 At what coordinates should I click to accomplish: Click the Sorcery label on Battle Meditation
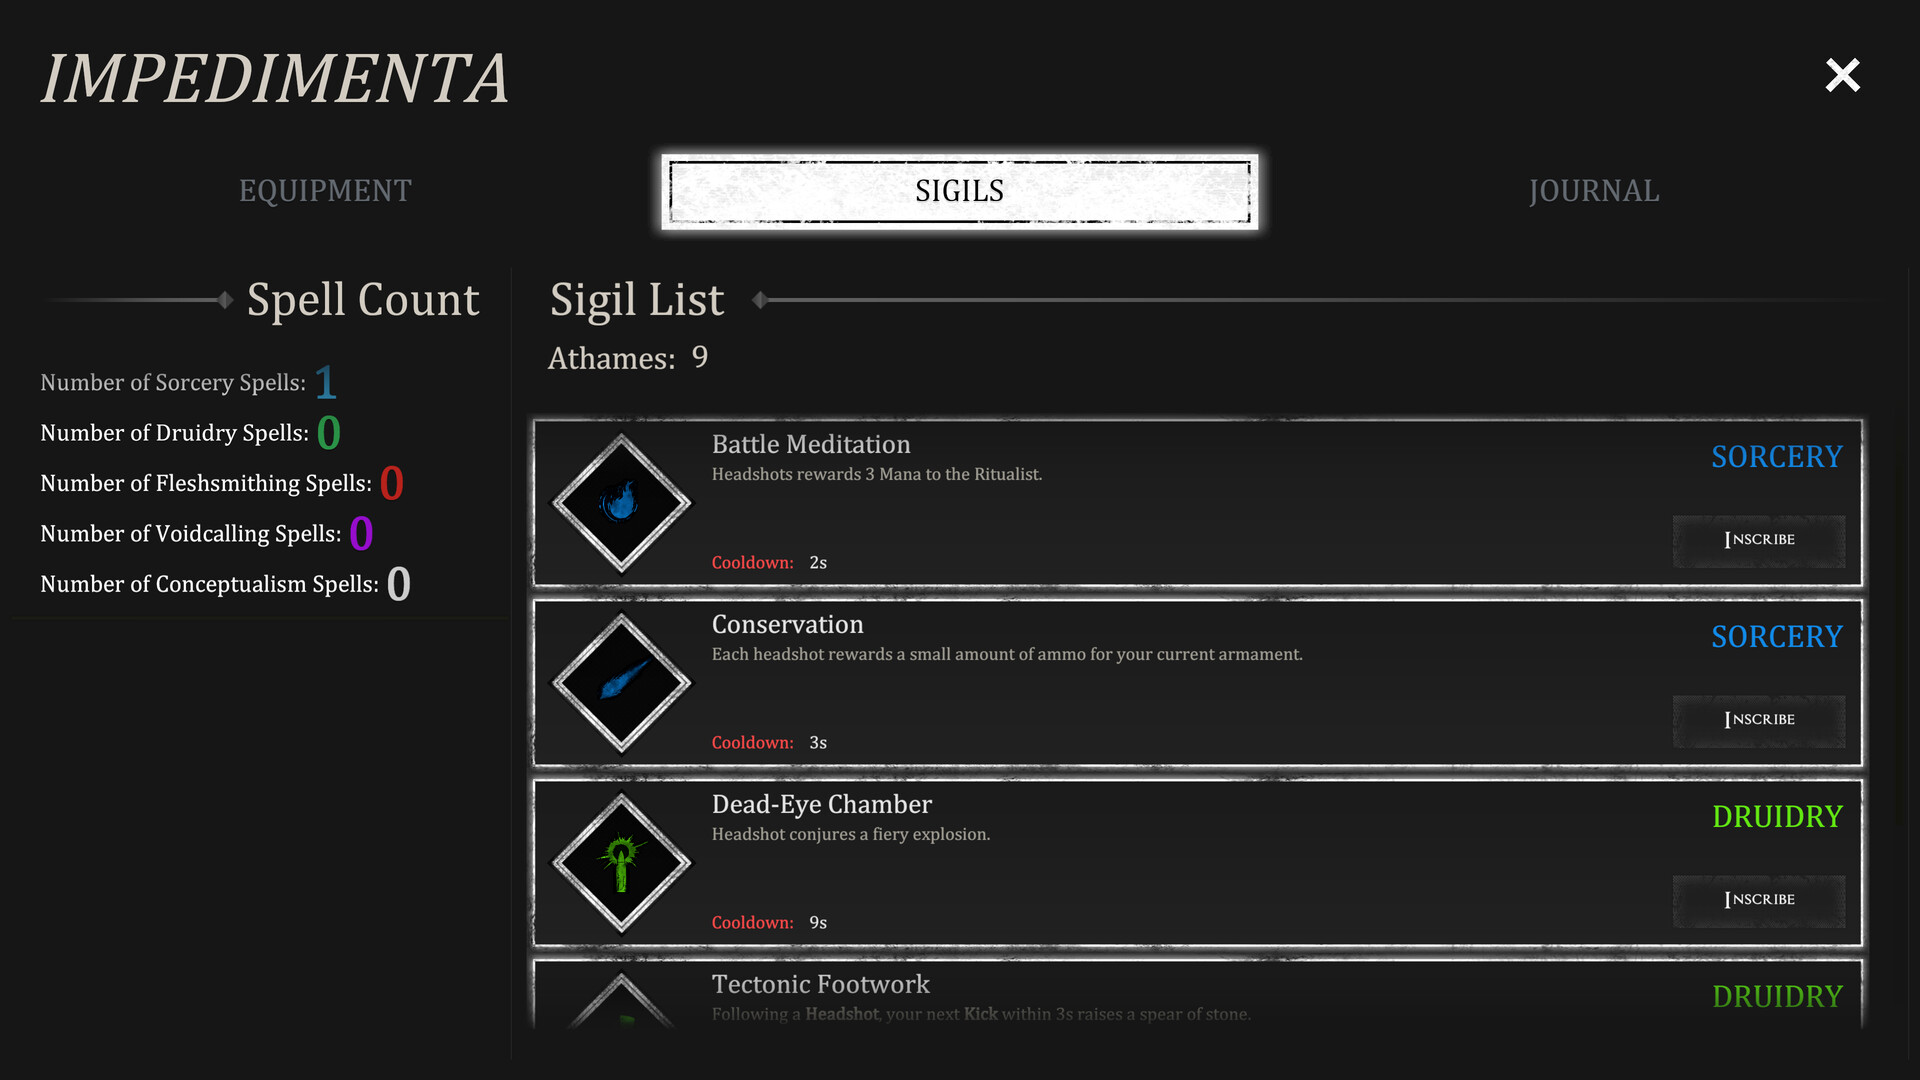[x=1776, y=457]
